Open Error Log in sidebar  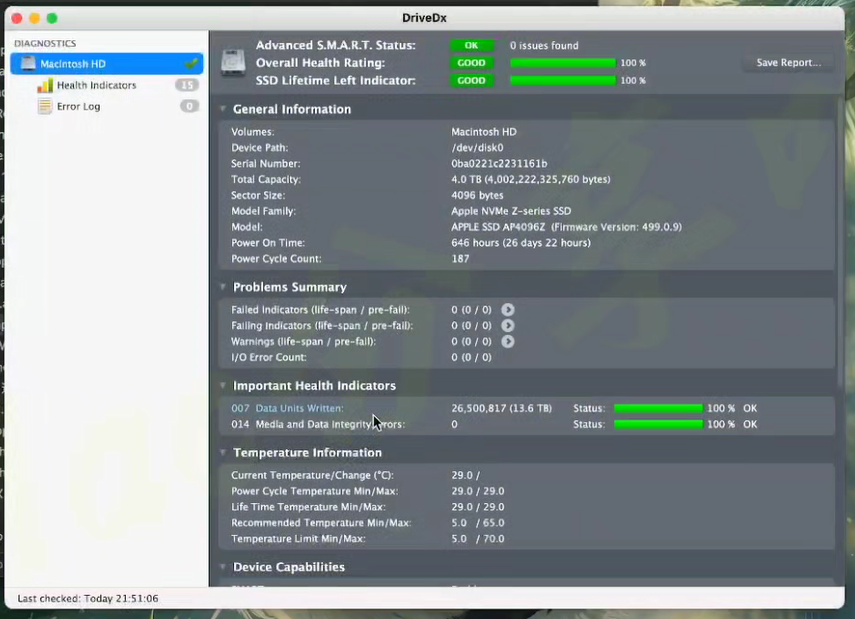pos(79,106)
